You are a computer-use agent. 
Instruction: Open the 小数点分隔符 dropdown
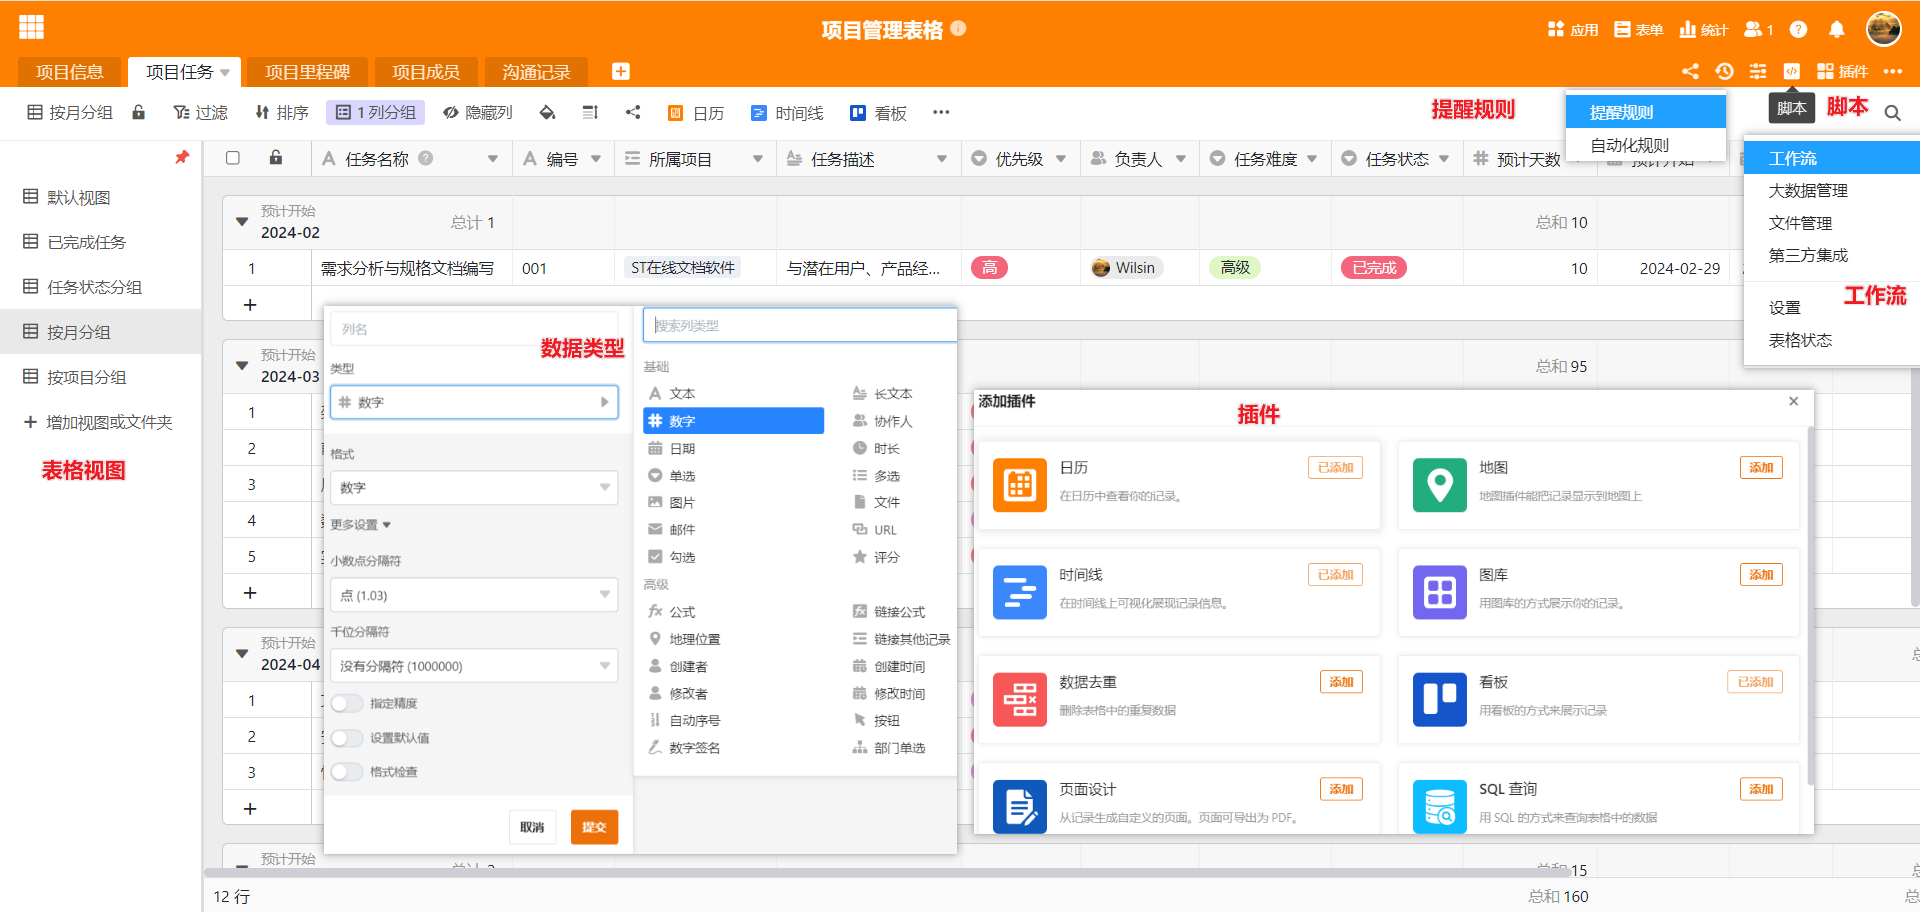[x=474, y=595]
